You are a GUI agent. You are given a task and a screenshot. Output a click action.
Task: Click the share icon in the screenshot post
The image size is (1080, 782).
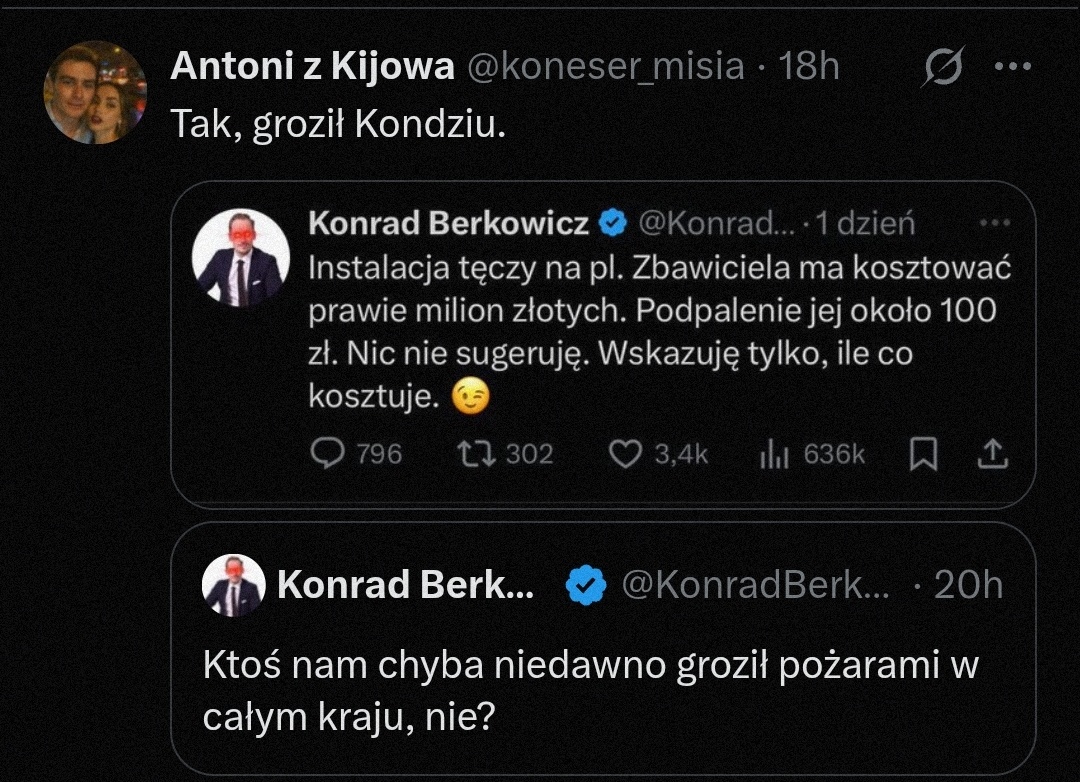pos(991,455)
